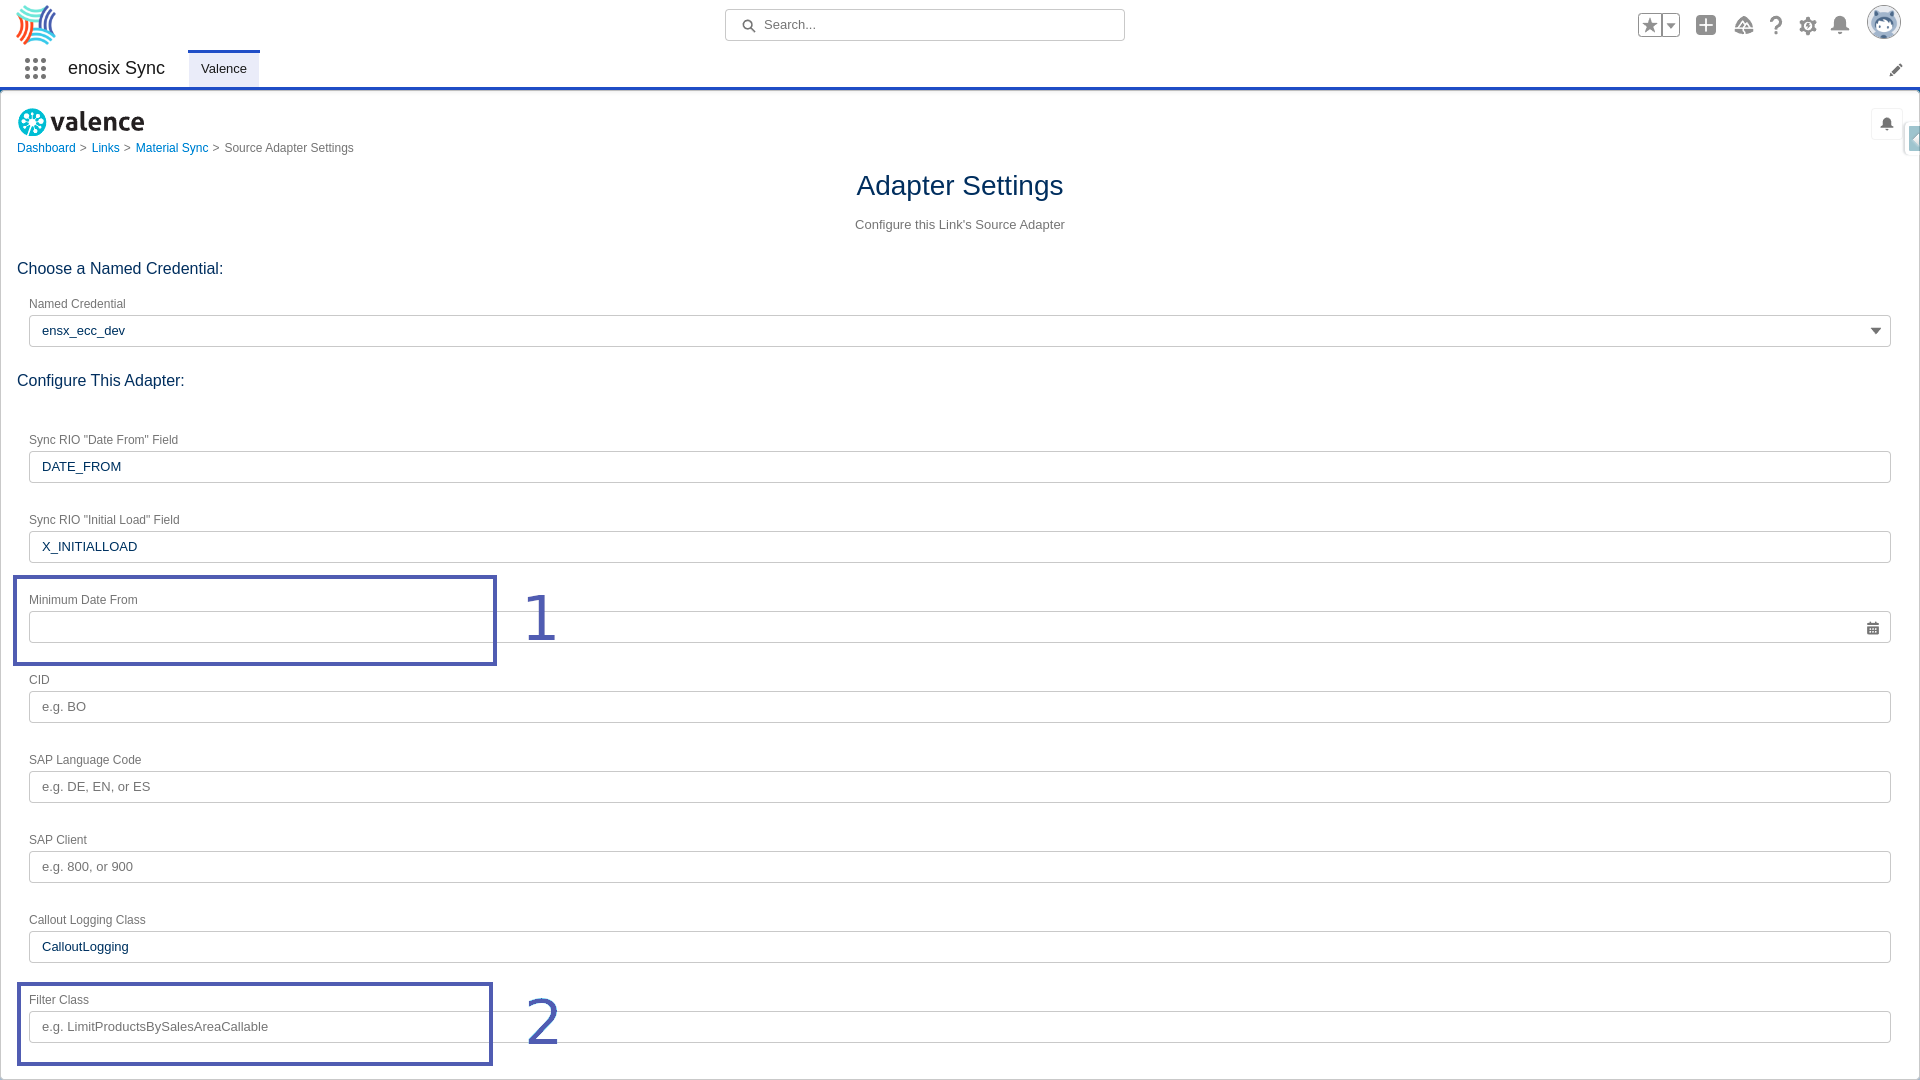Viewport: 1920px width, 1080px height.
Task: Click the enosix Sync menu item
Action: click(x=116, y=67)
